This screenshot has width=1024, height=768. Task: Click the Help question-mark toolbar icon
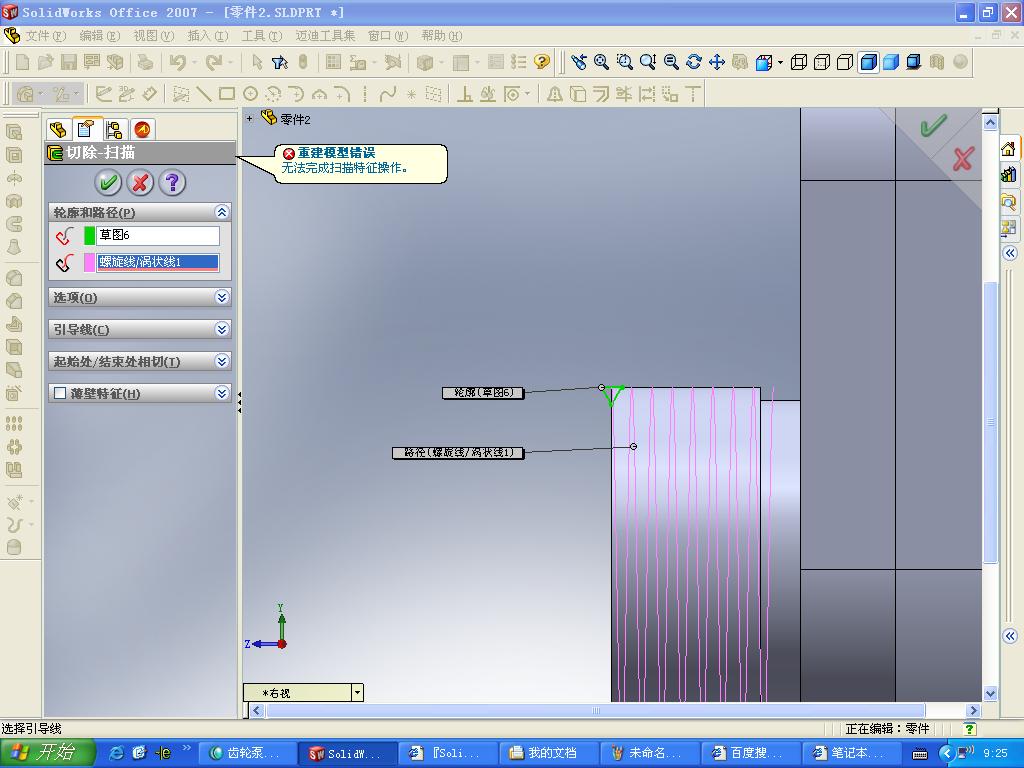pyautogui.click(x=541, y=62)
